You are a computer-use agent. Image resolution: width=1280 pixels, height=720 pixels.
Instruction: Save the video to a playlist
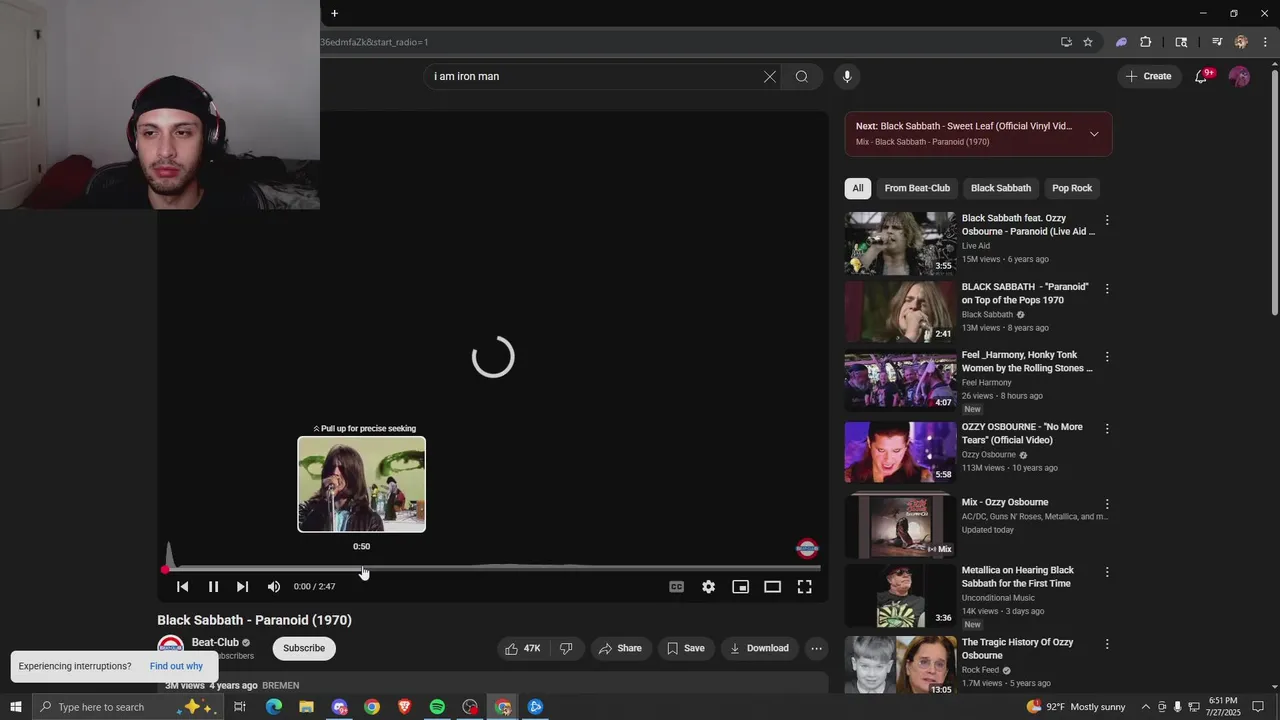tap(686, 648)
